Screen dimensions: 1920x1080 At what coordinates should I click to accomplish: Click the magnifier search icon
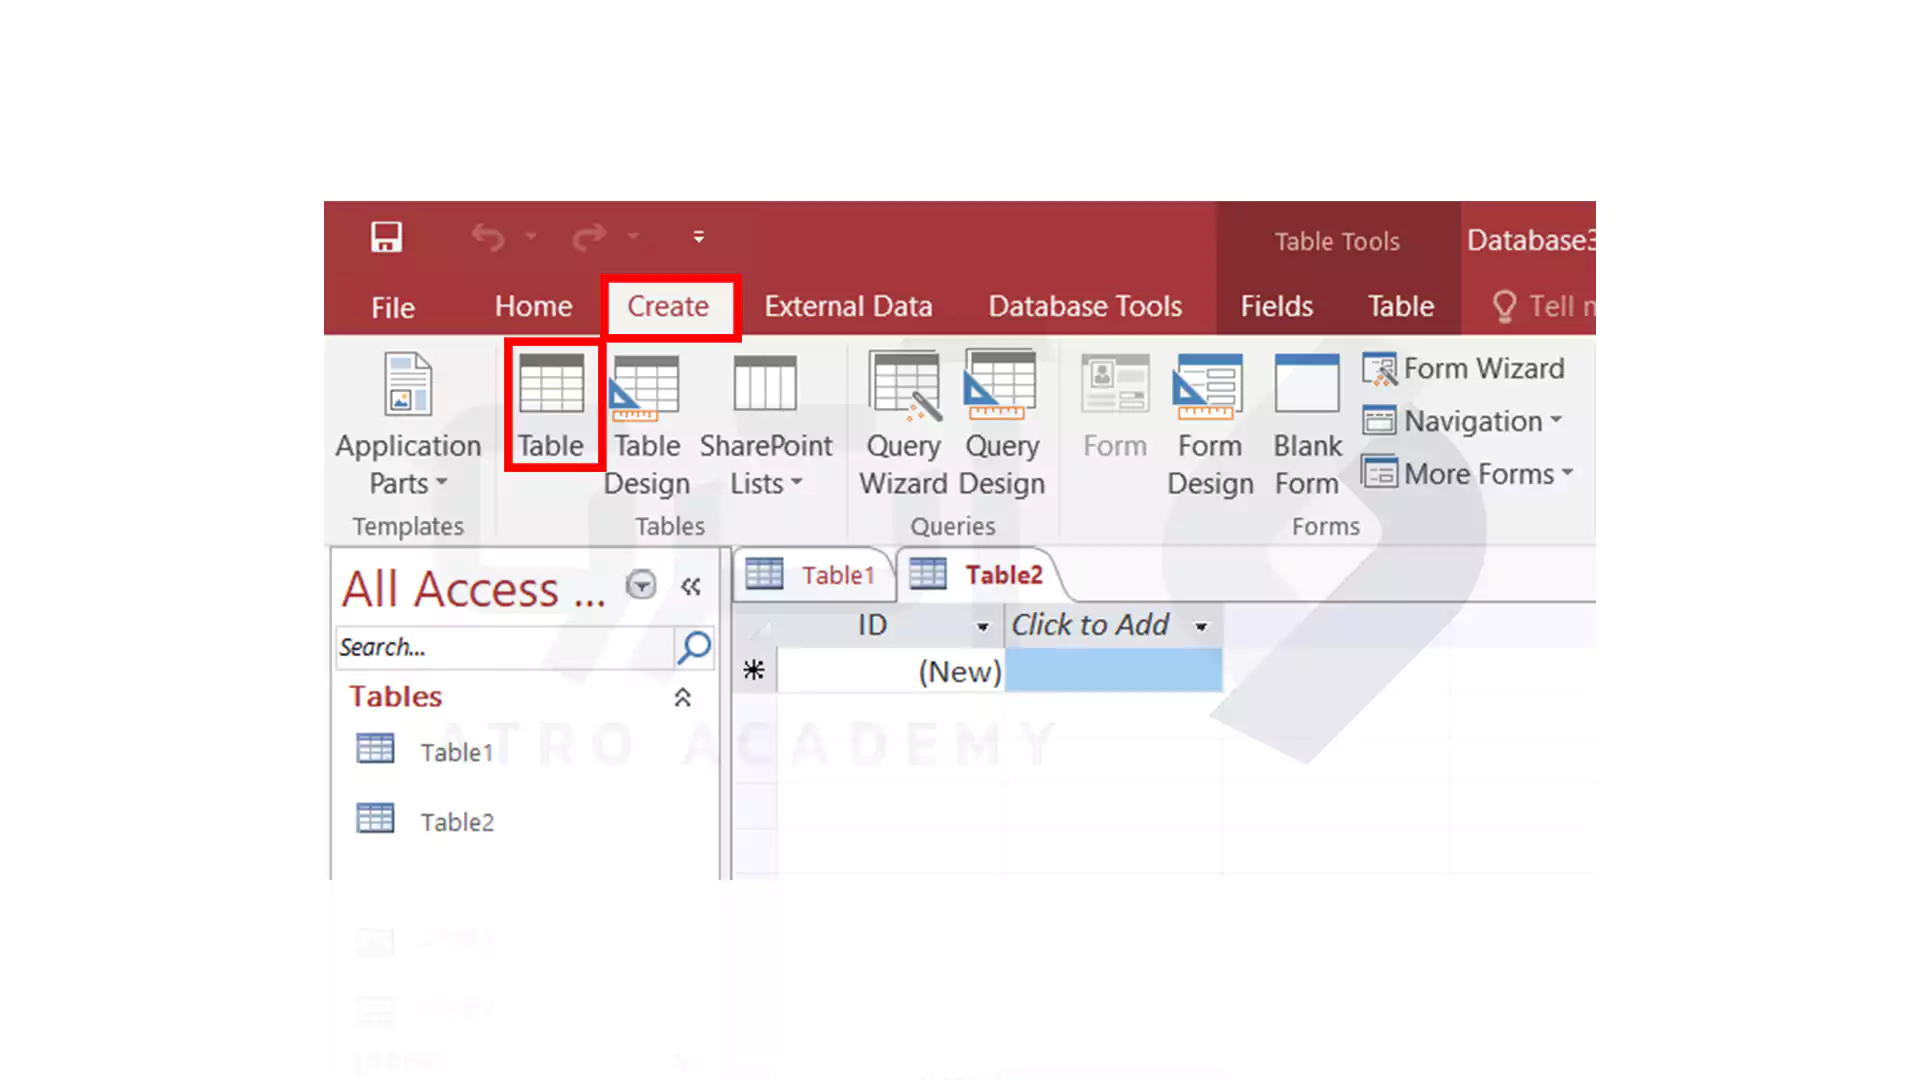pos(694,647)
